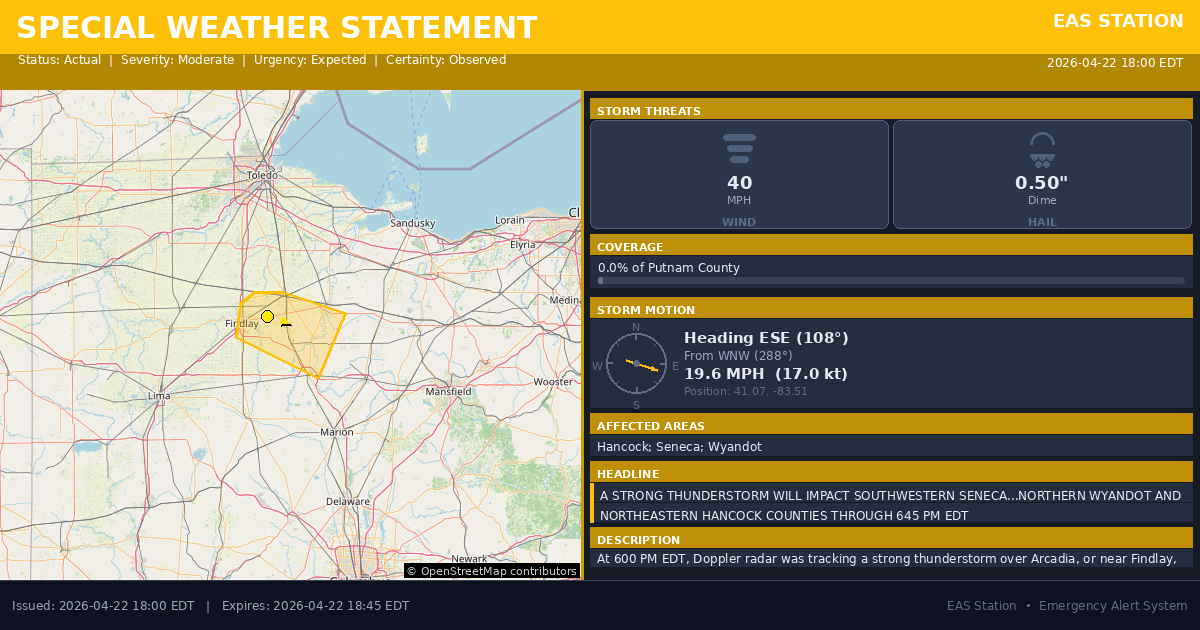Viewport: 1200px width, 630px height.
Task: Click the Putnam County coverage progress bar
Action: pos(890,281)
